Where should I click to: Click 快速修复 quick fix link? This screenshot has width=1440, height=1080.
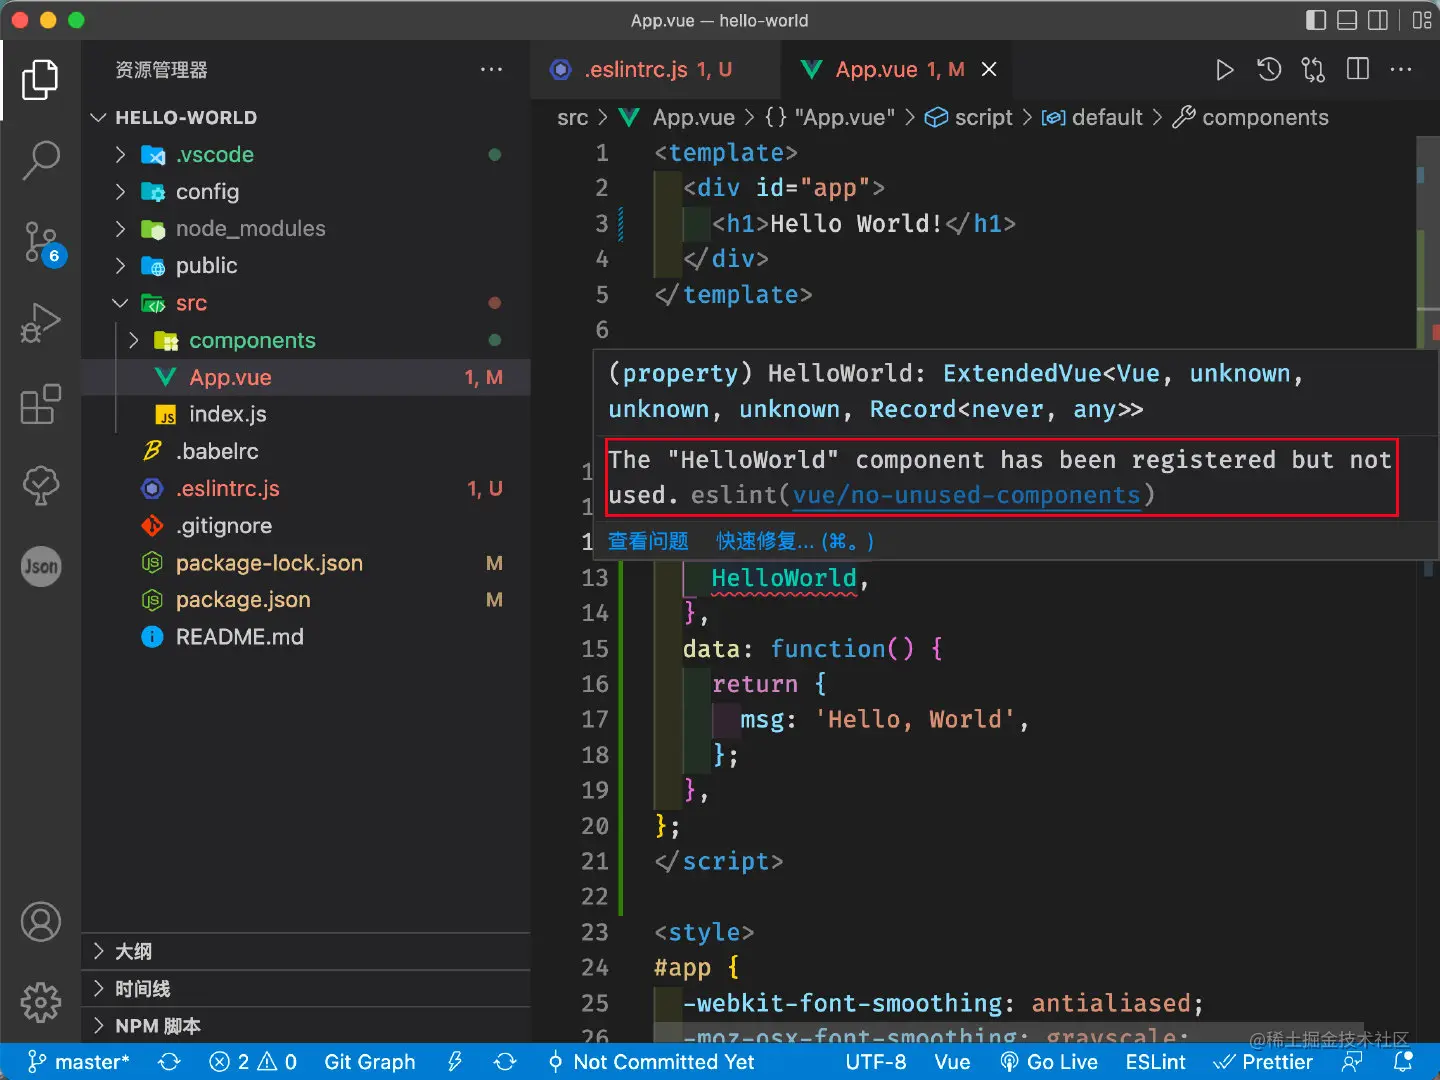point(795,541)
